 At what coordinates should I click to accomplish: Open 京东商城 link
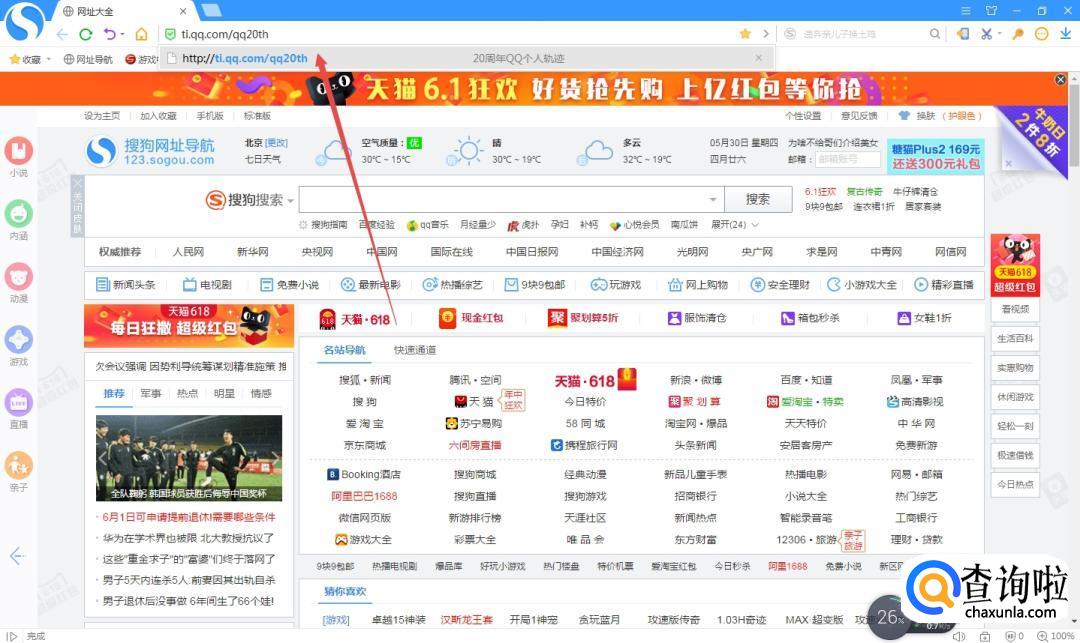coord(365,445)
